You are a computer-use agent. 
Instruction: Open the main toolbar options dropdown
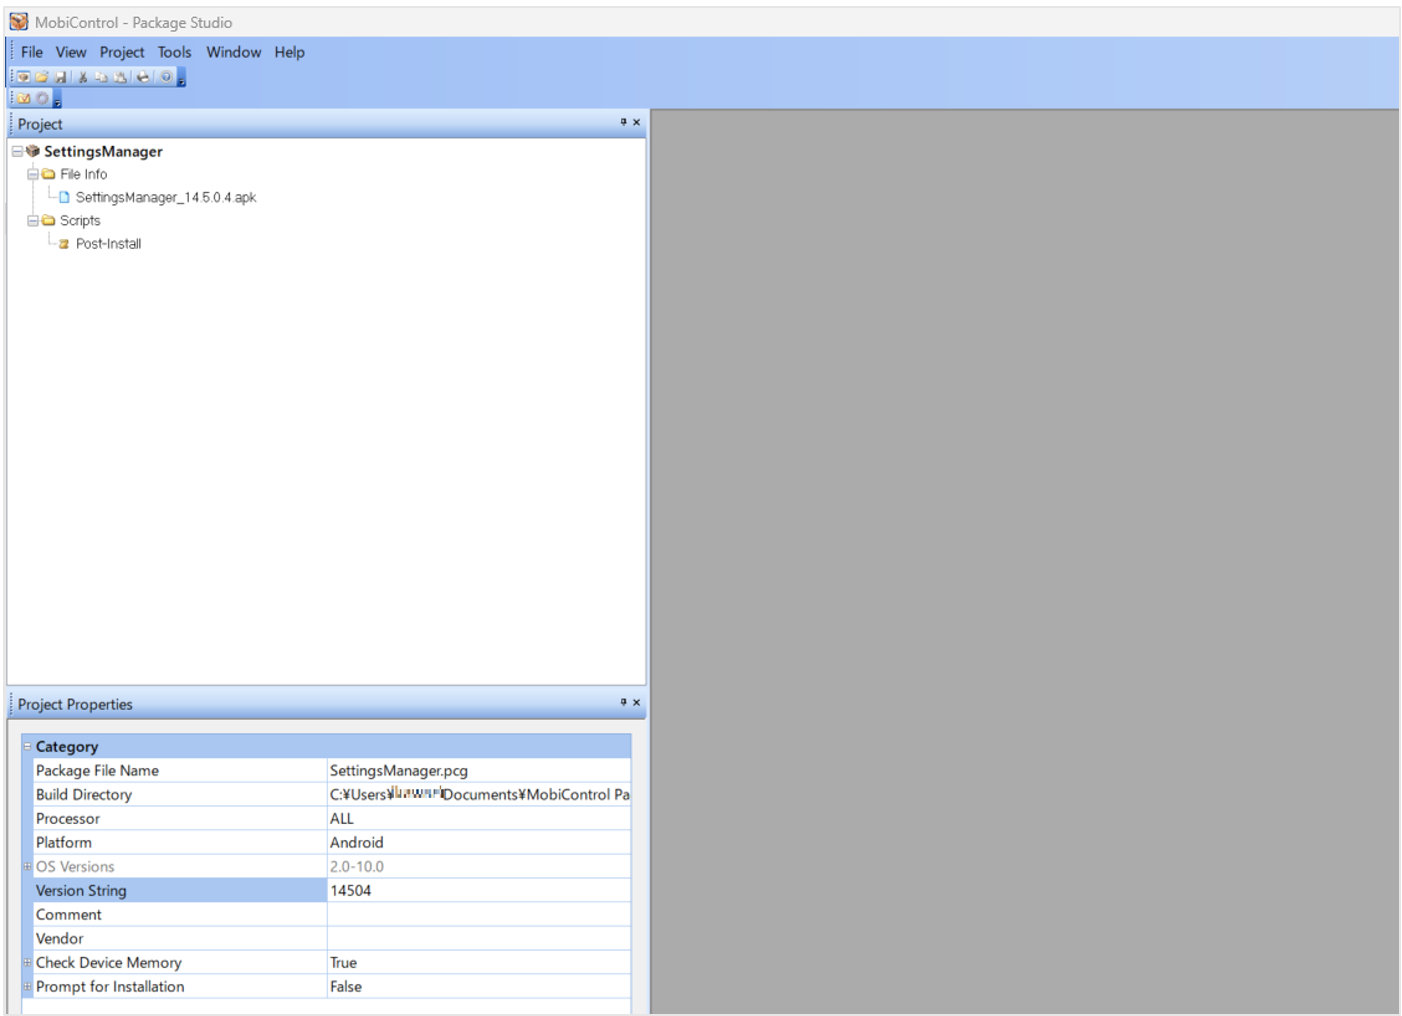181,78
